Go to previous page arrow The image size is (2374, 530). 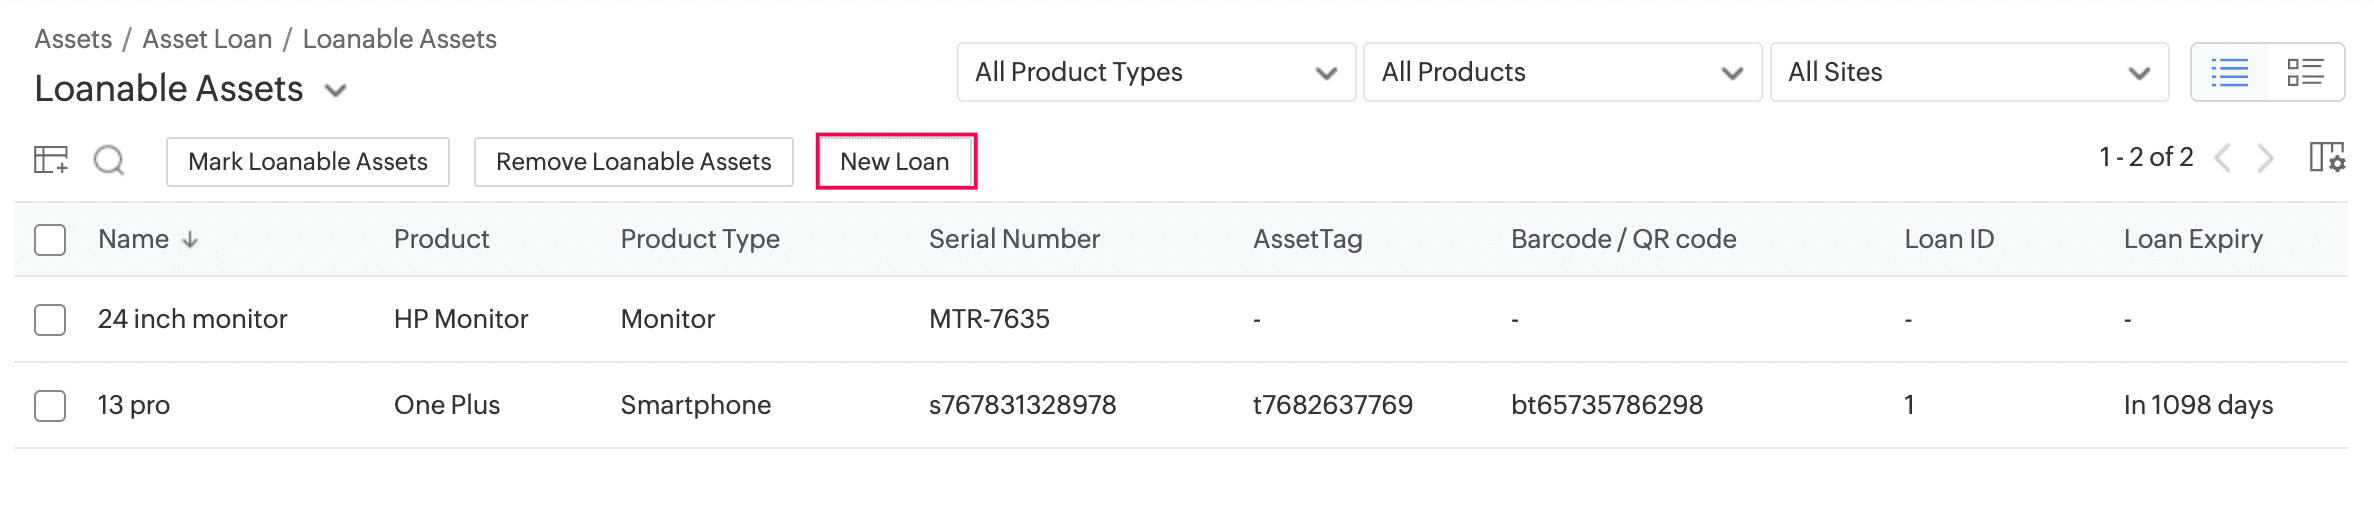pos(2223,158)
